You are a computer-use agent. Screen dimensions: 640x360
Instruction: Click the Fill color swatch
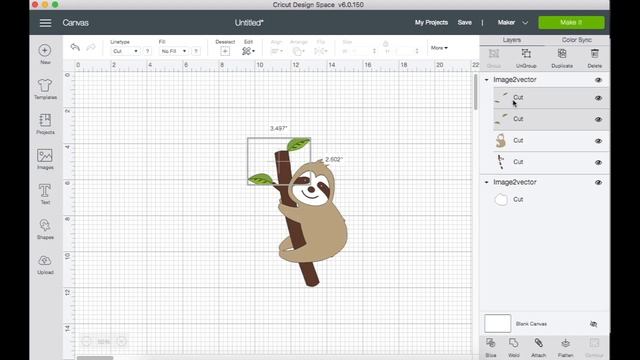(x=196, y=51)
